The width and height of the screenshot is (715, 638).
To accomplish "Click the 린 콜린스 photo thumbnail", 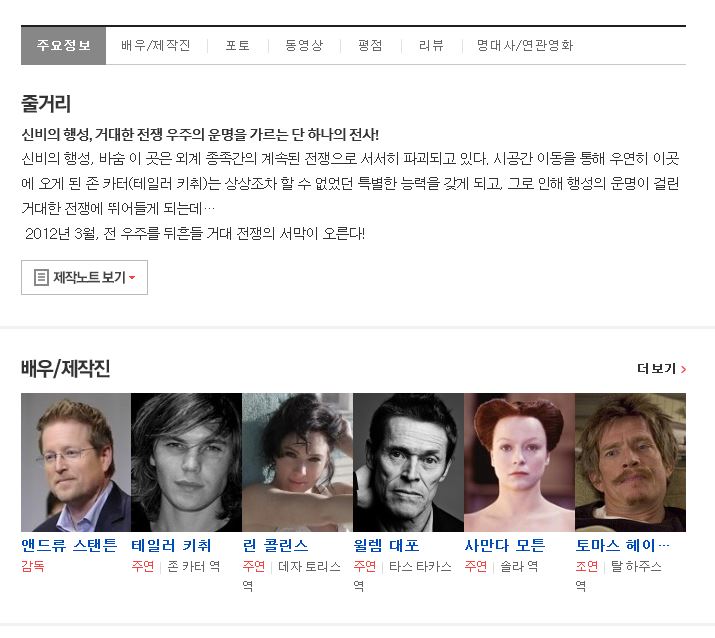I will click(297, 462).
